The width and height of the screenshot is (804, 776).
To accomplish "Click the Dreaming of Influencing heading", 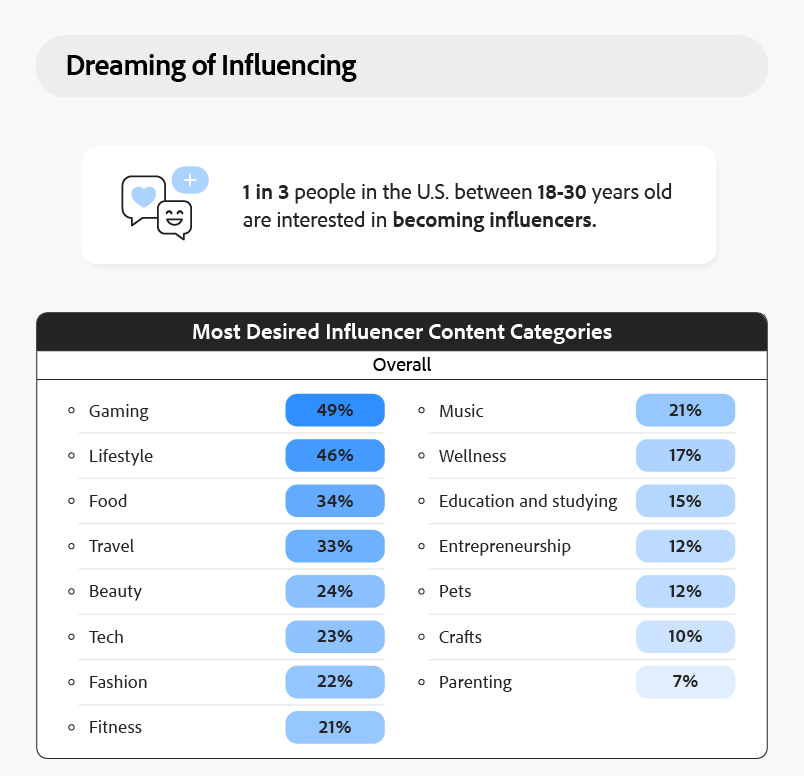I will coord(211,66).
